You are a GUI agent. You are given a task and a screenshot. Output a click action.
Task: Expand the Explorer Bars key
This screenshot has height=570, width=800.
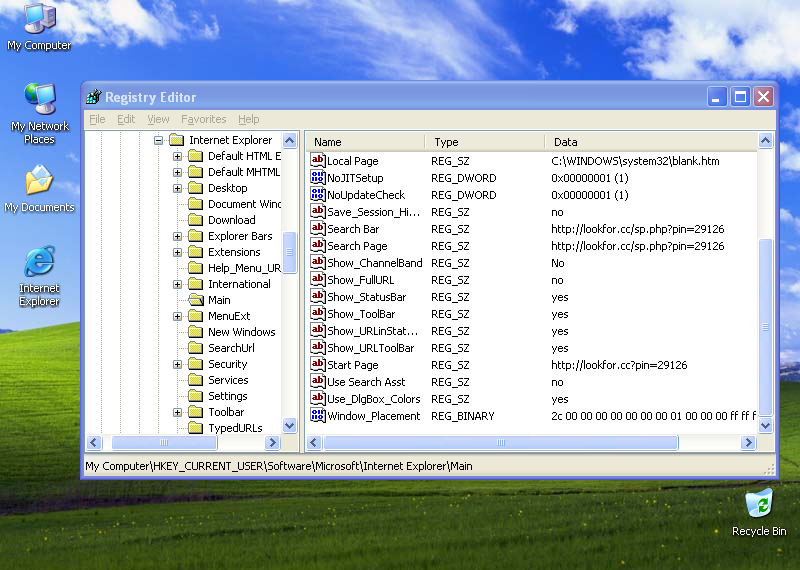pos(178,236)
